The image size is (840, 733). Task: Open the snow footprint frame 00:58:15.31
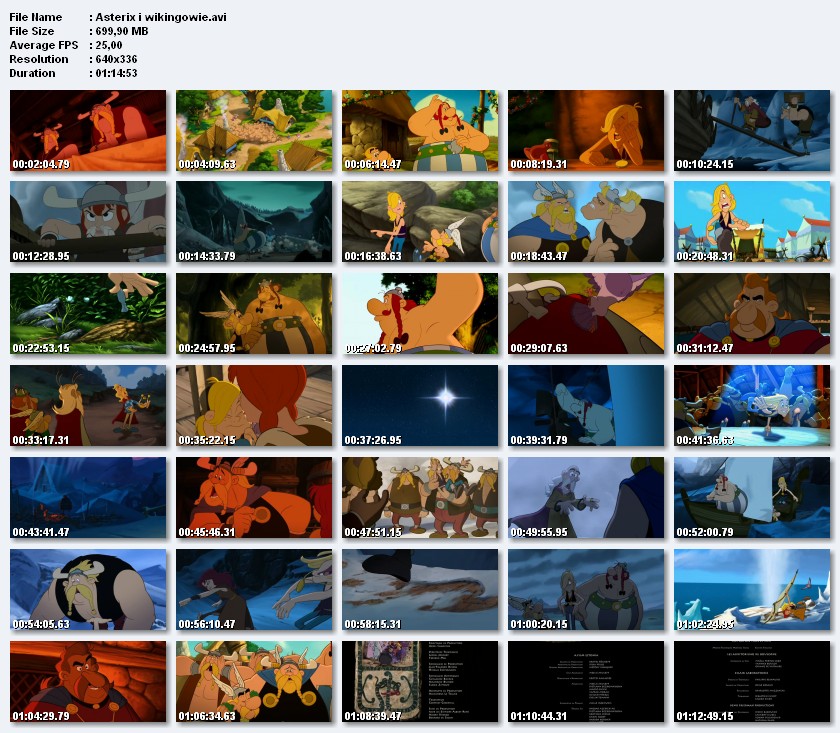click(x=420, y=589)
